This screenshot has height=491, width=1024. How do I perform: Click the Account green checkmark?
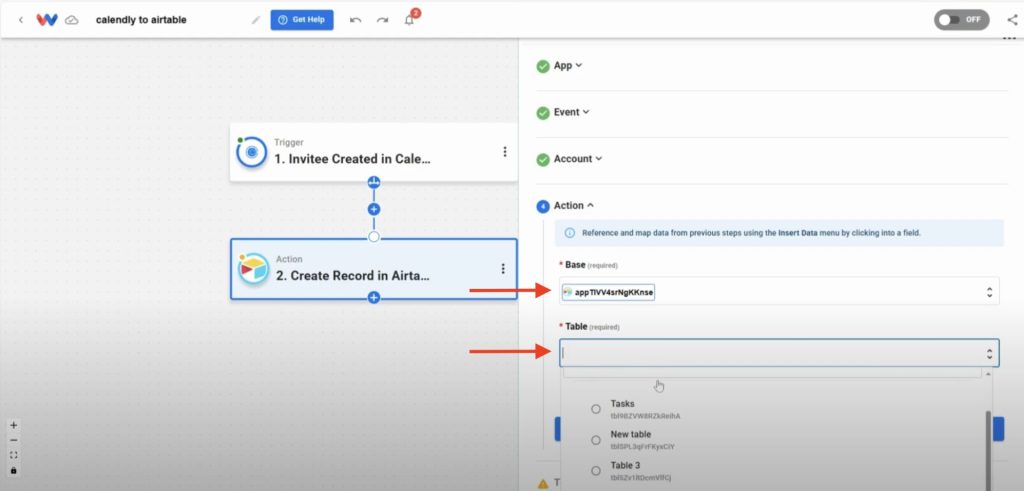coord(543,159)
